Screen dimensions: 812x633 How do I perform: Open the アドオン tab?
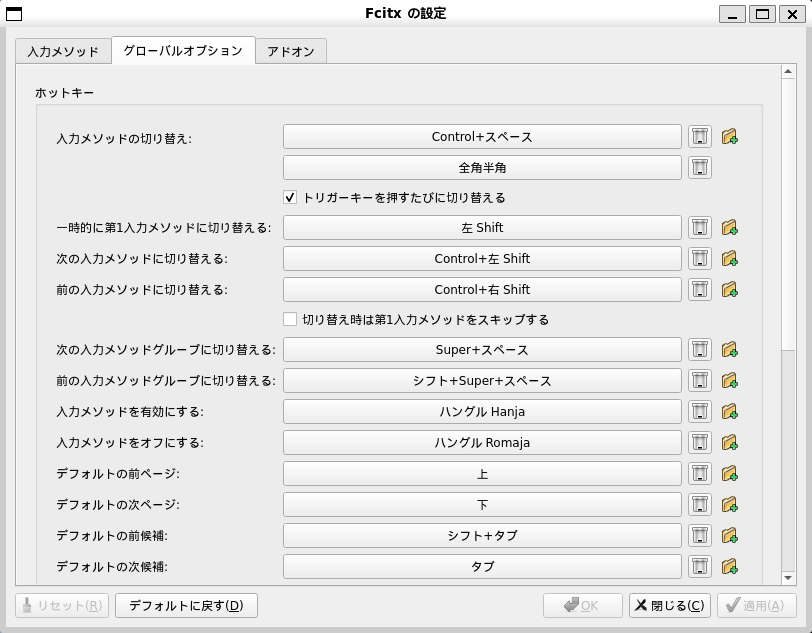291,51
